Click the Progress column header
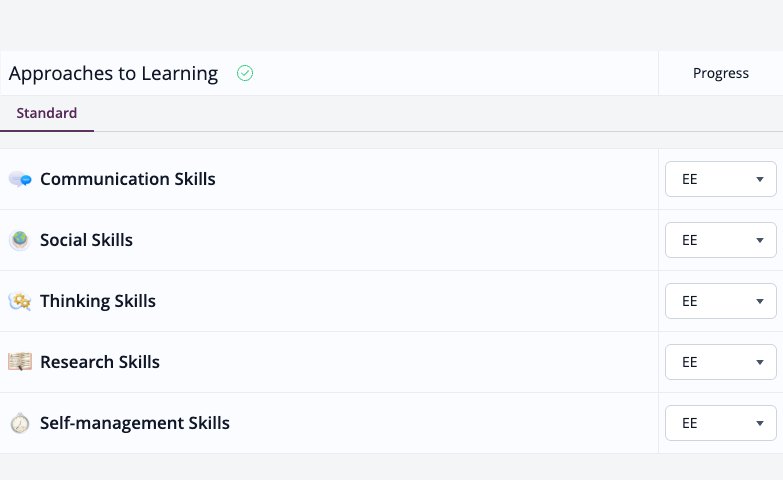 click(x=721, y=73)
